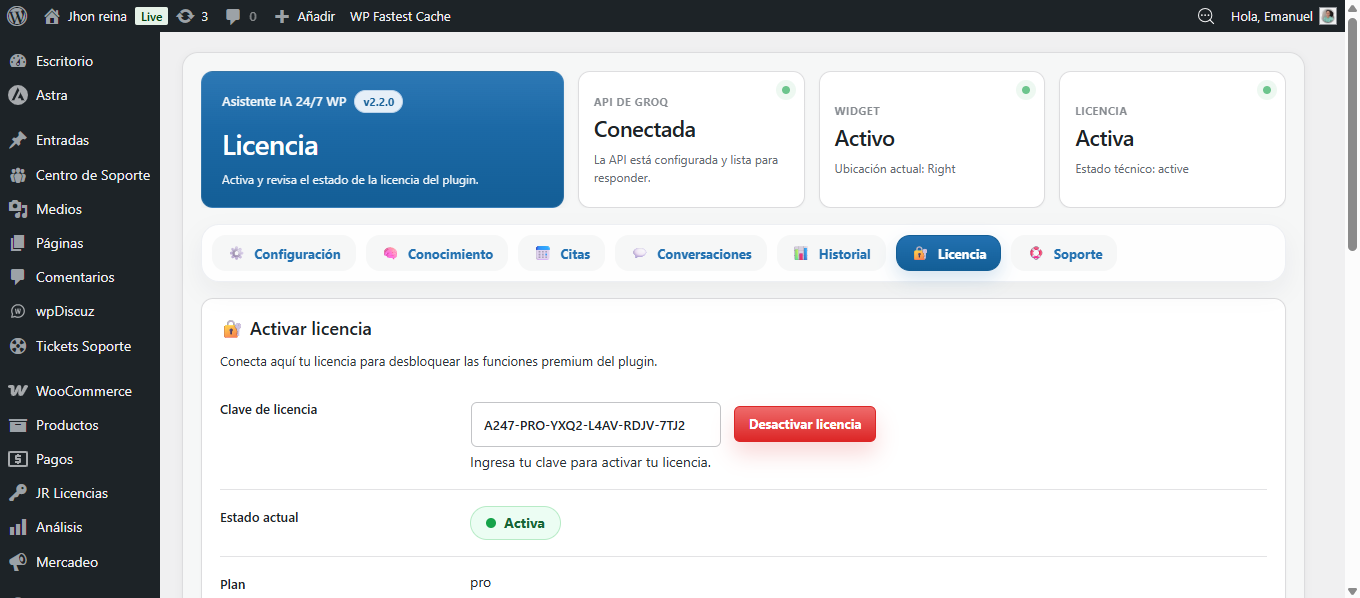Click the gear icon on Configuración tab
Screen dimensions: 1360x598
[x=236, y=254]
